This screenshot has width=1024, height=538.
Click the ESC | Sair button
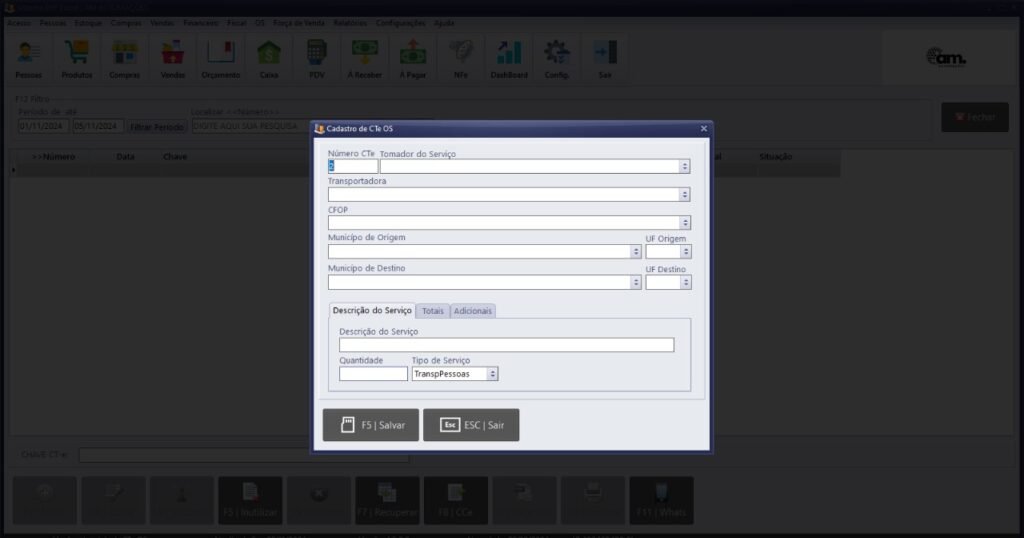coord(471,425)
